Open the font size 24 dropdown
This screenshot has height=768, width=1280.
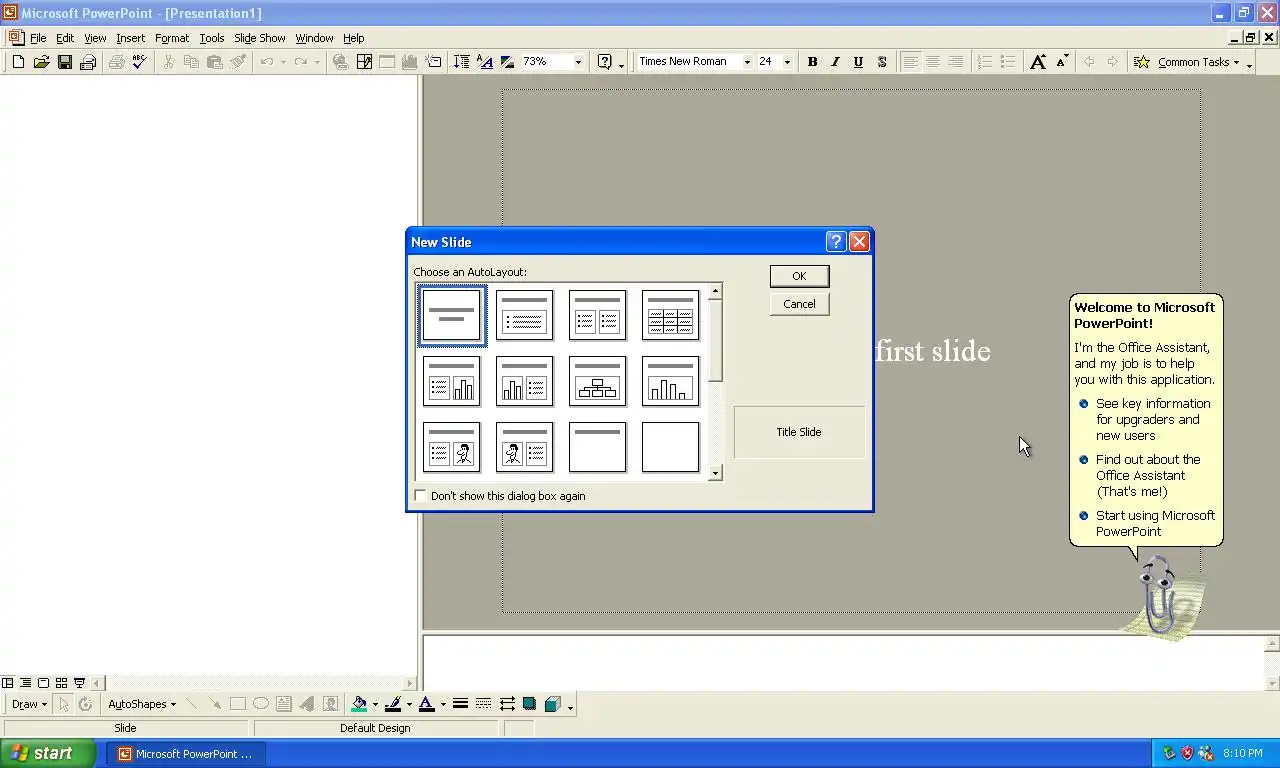[x=787, y=62]
